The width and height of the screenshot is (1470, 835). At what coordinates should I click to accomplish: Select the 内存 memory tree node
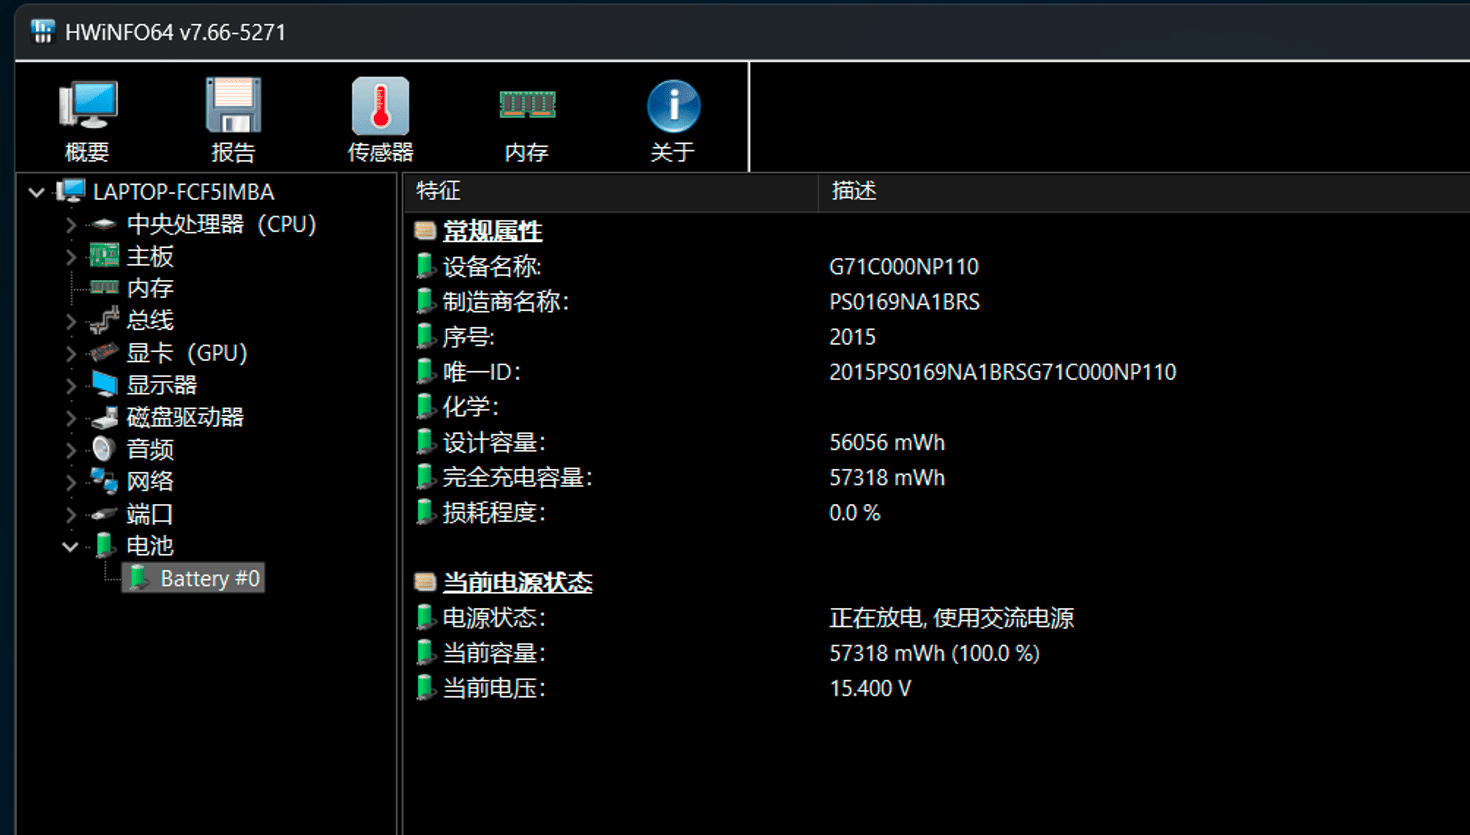coord(149,289)
